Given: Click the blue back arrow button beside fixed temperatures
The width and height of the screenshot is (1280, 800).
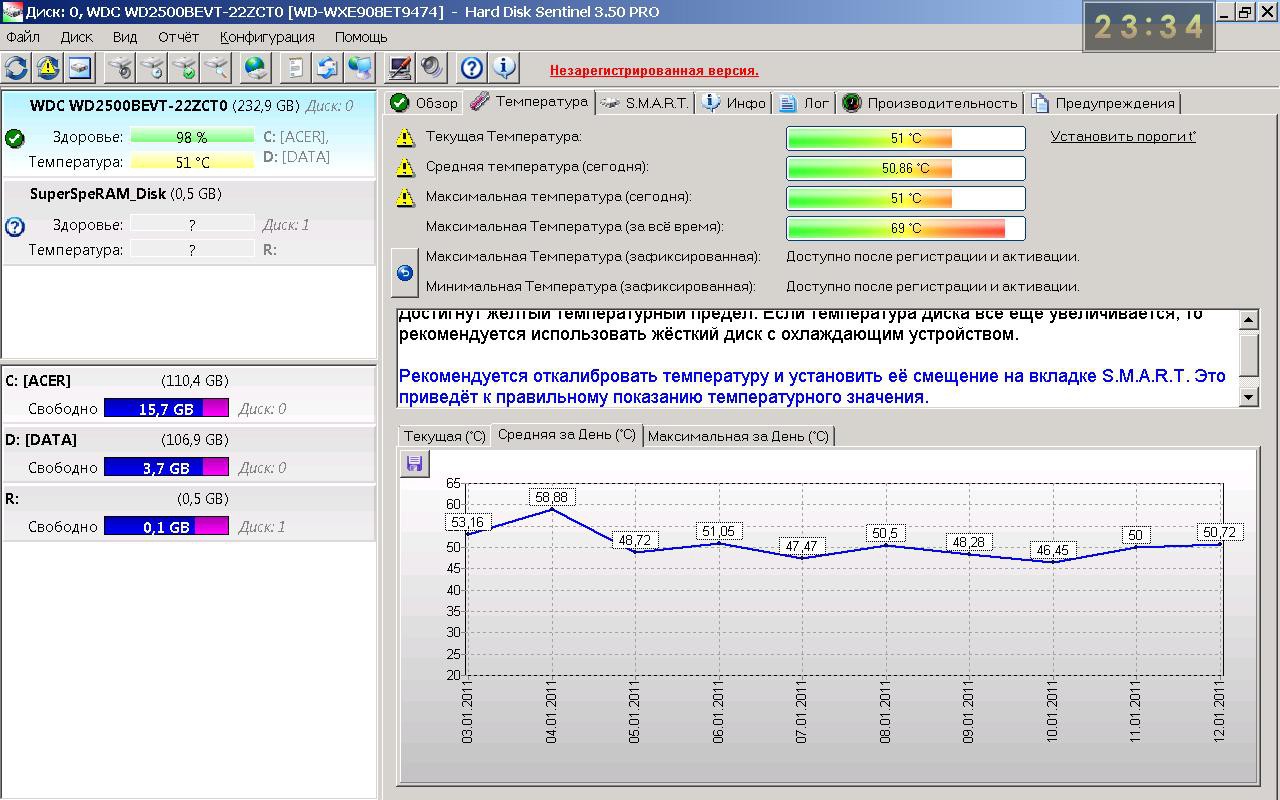Looking at the screenshot, I should pyautogui.click(x=405, y=272).
